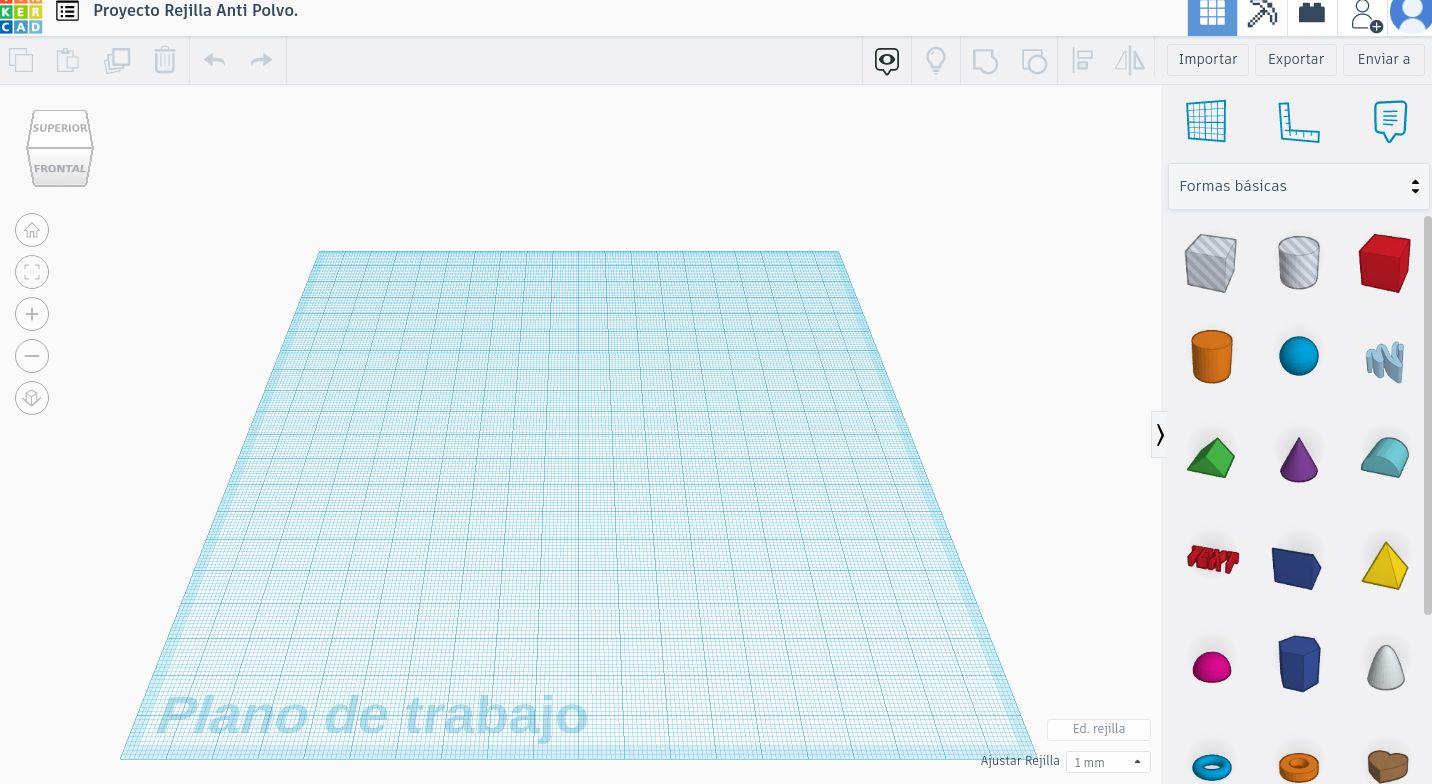Viewport: 1432px width, 784px height.
Task: Open the Formas básicas shapes dropdown
Action: pyautogui.click(x=1298, y=186)
